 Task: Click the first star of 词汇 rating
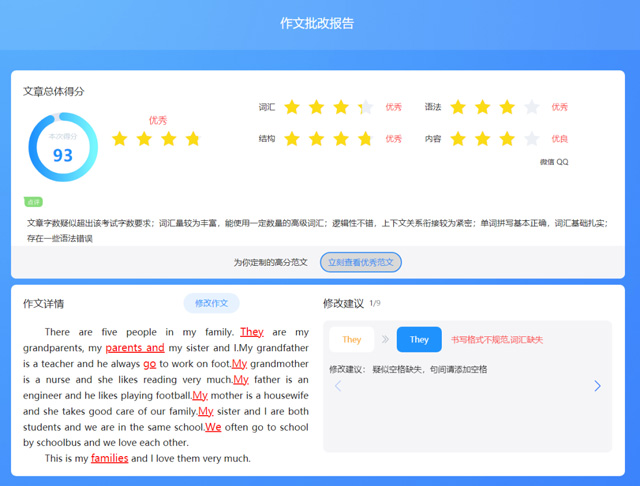tap(292, 107)
